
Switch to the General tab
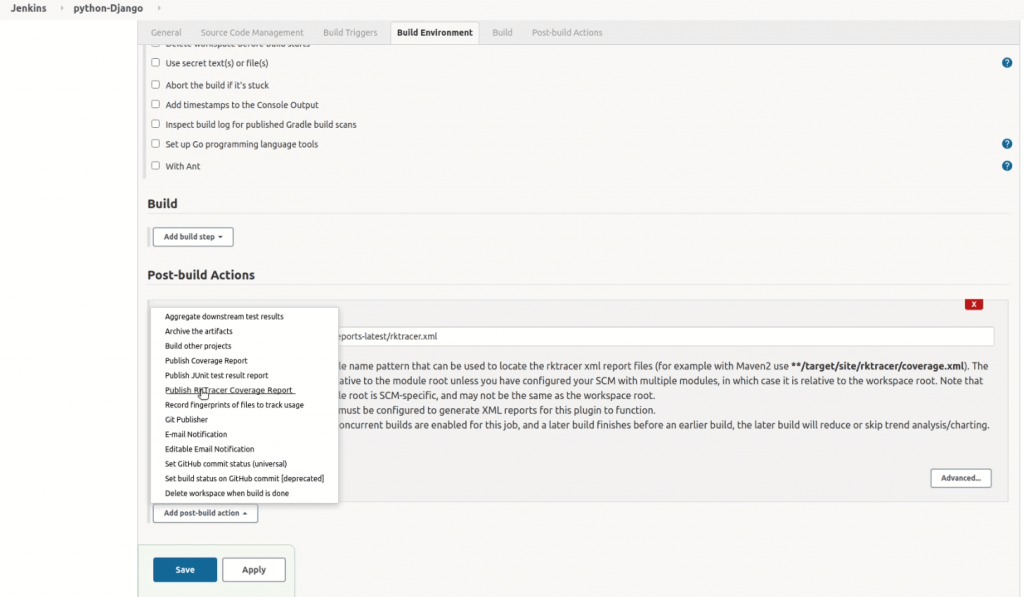[x=166, y=33]
